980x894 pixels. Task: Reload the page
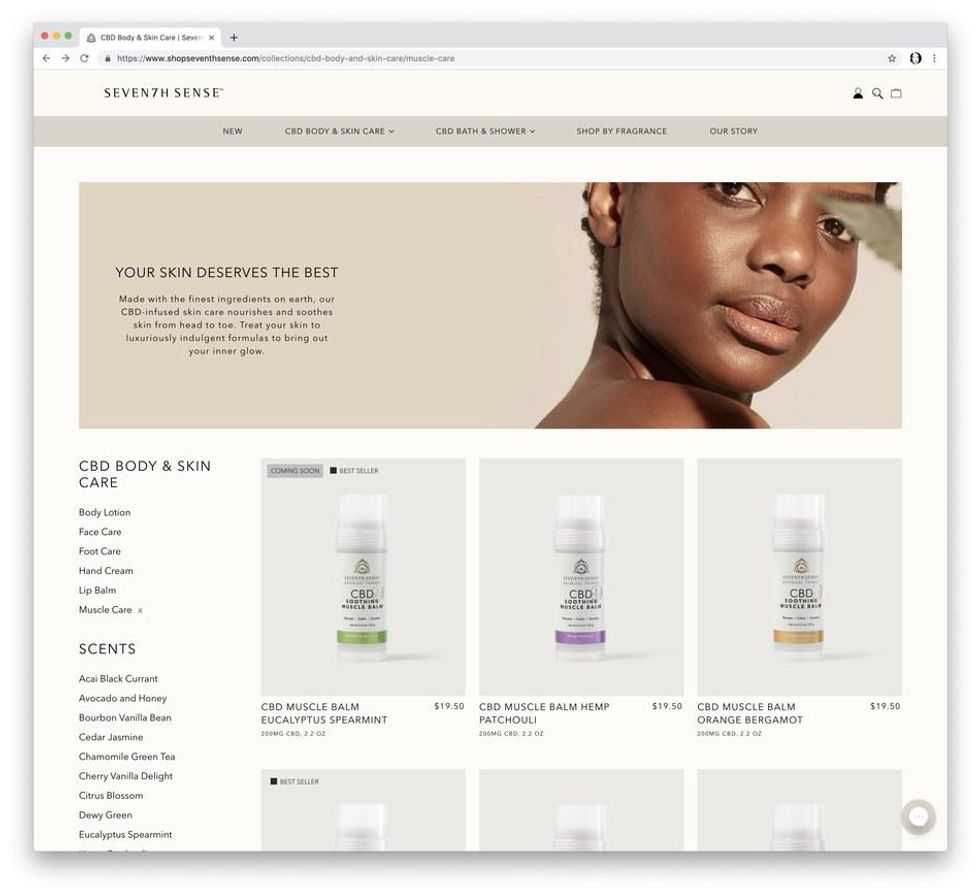coord(84,58)
